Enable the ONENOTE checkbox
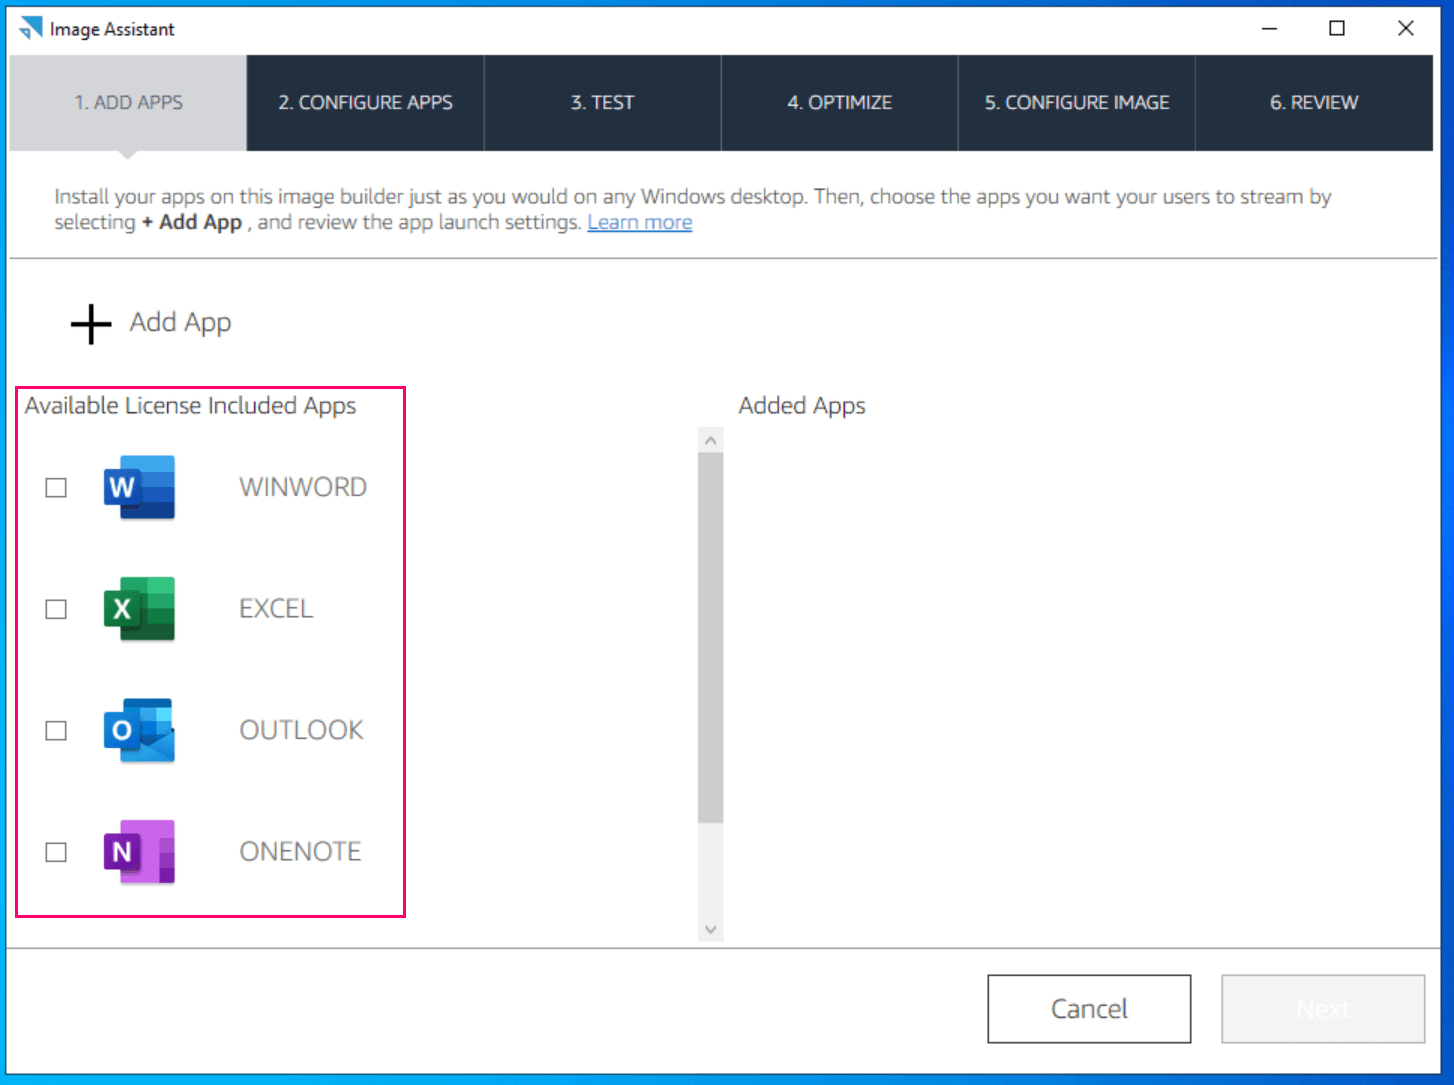Viewport: 1454px width, 1085px height. (x=55, y=851)
